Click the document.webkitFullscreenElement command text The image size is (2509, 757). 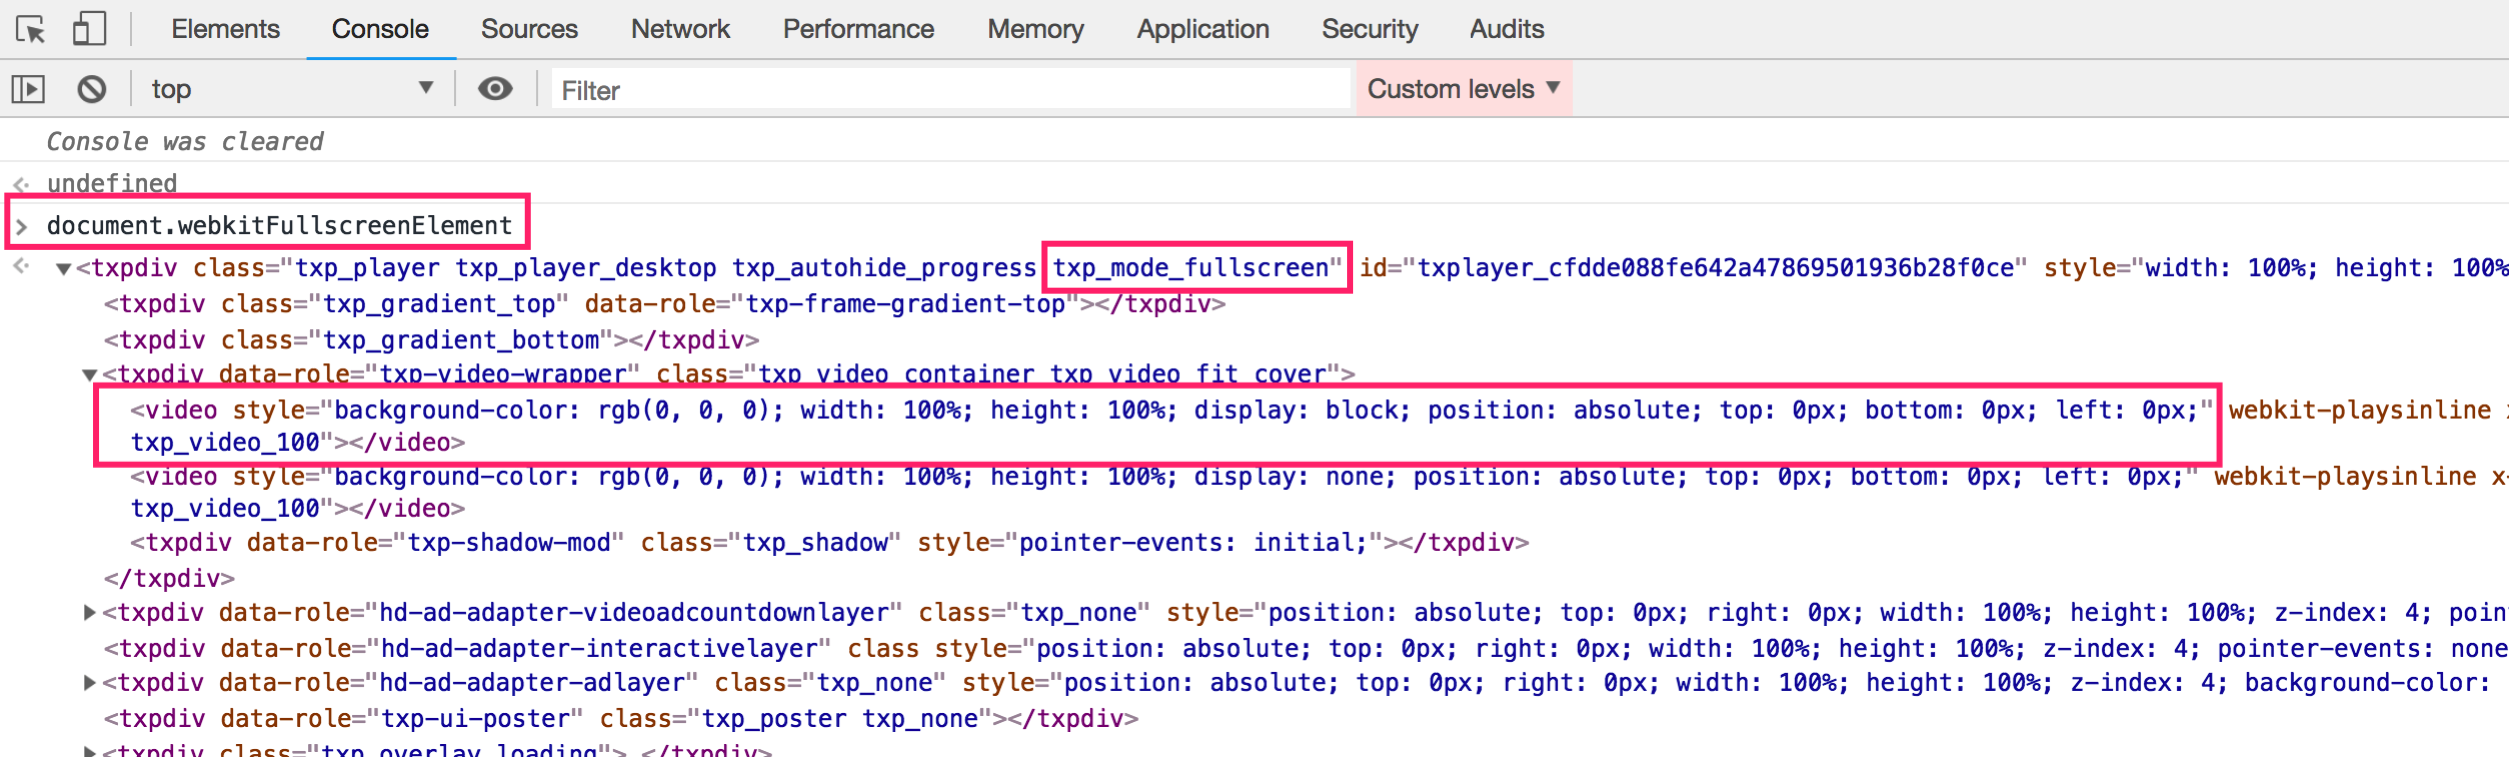click(279, 226)
